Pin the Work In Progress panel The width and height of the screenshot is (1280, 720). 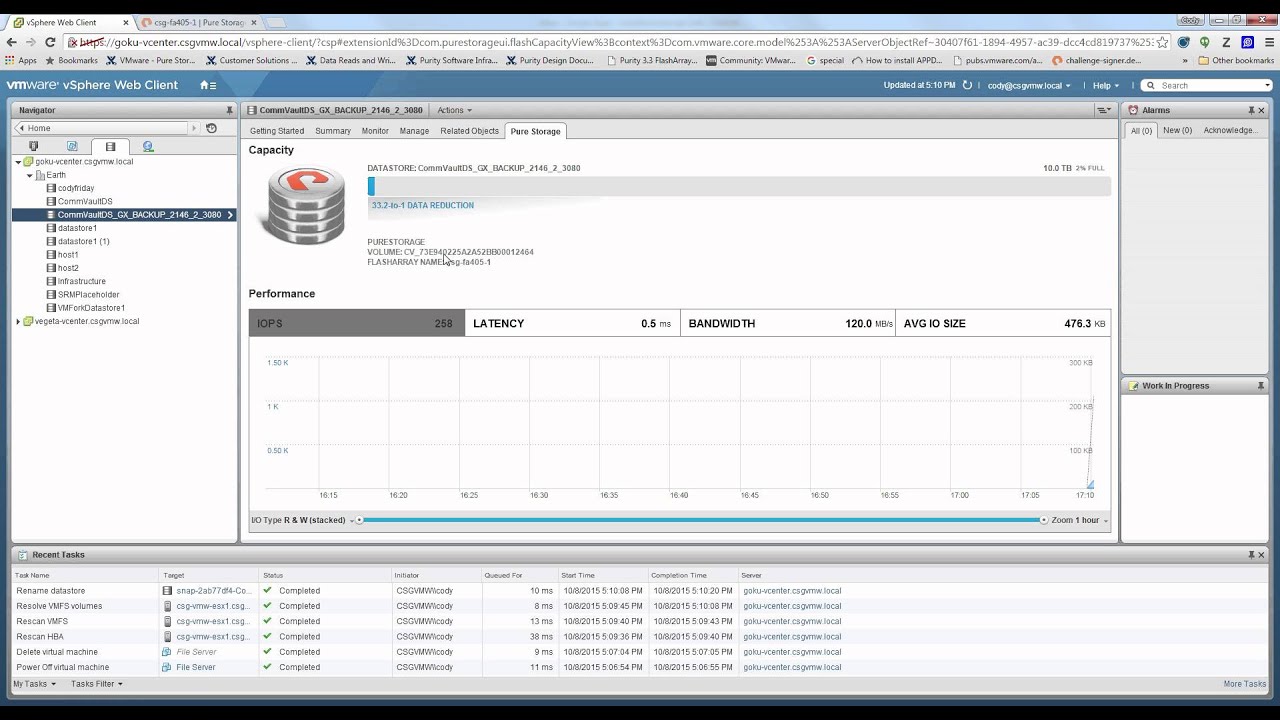point(1260,386)
